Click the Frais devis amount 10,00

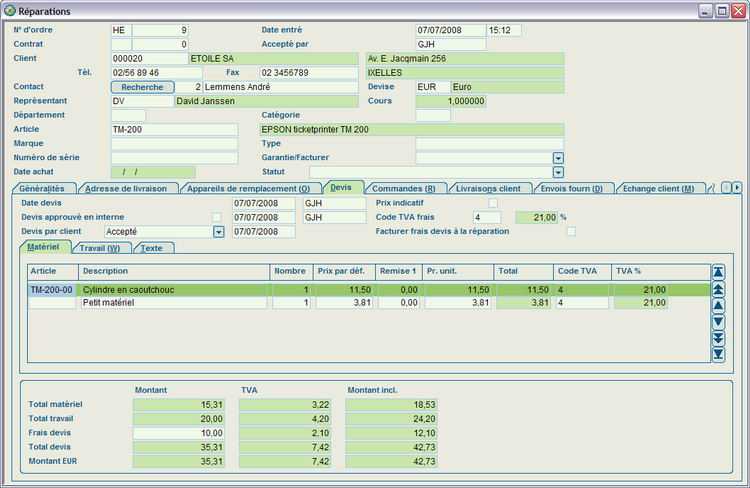tap(178, 433)
